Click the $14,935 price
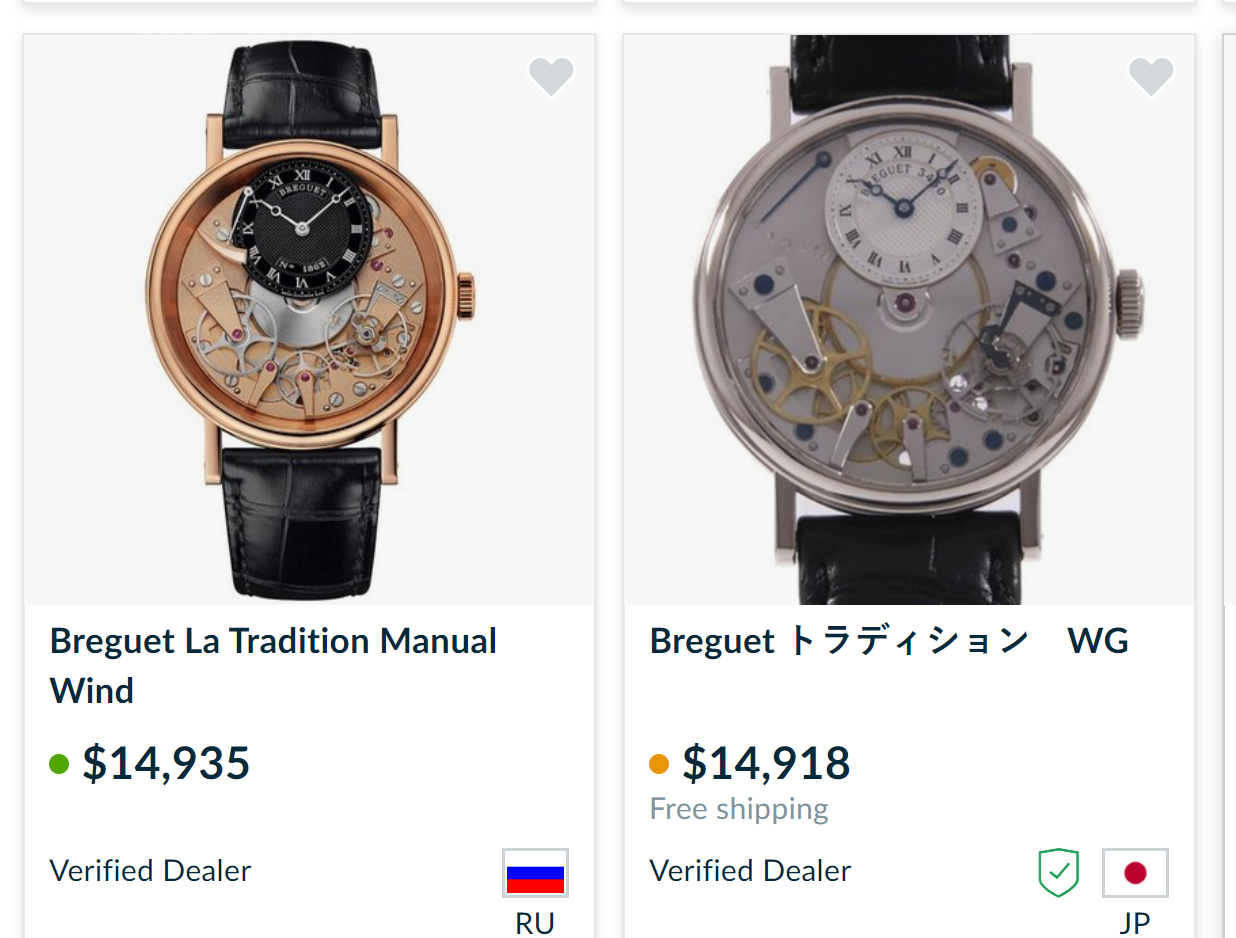The image size is (1236, 938). tap(166, 763)
